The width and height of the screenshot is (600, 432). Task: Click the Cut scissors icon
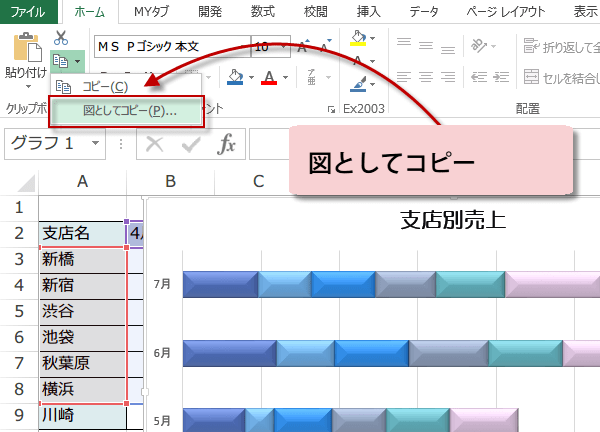pos(61,38)
